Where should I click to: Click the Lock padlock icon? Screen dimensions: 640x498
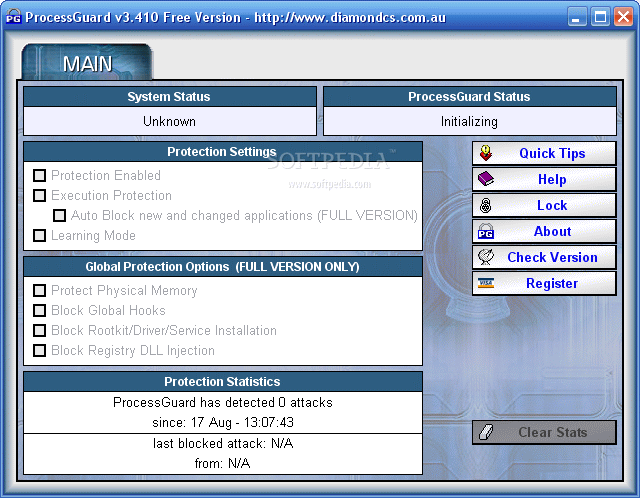485,205
